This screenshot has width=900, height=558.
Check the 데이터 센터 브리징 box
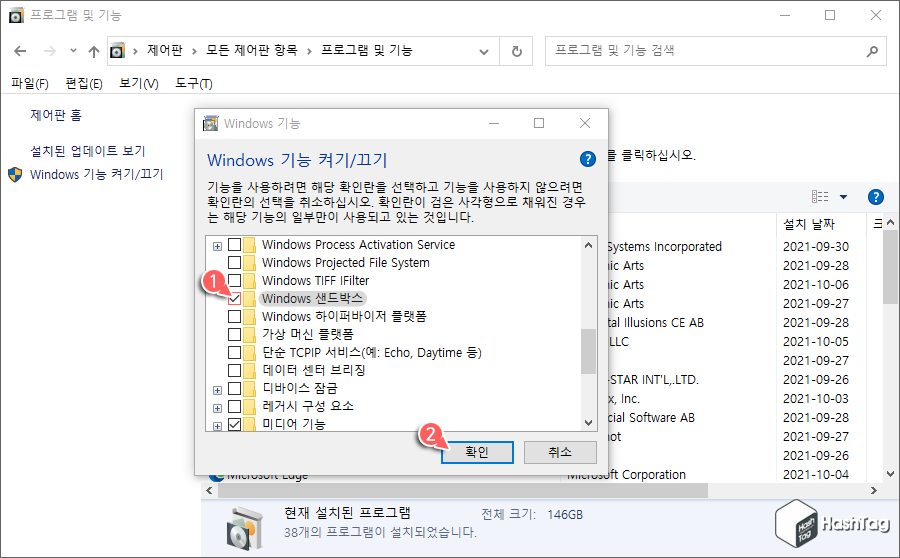point(234,370)
